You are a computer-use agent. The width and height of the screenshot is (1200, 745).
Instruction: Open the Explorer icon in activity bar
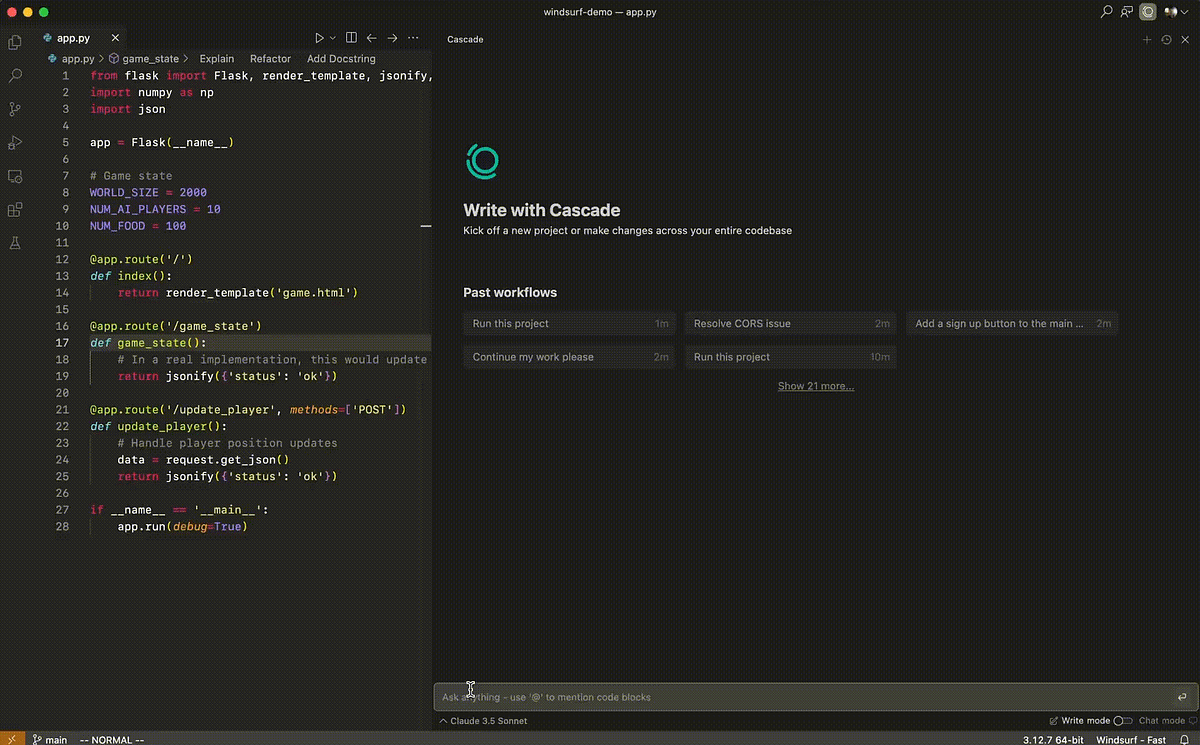coord(15,42)
